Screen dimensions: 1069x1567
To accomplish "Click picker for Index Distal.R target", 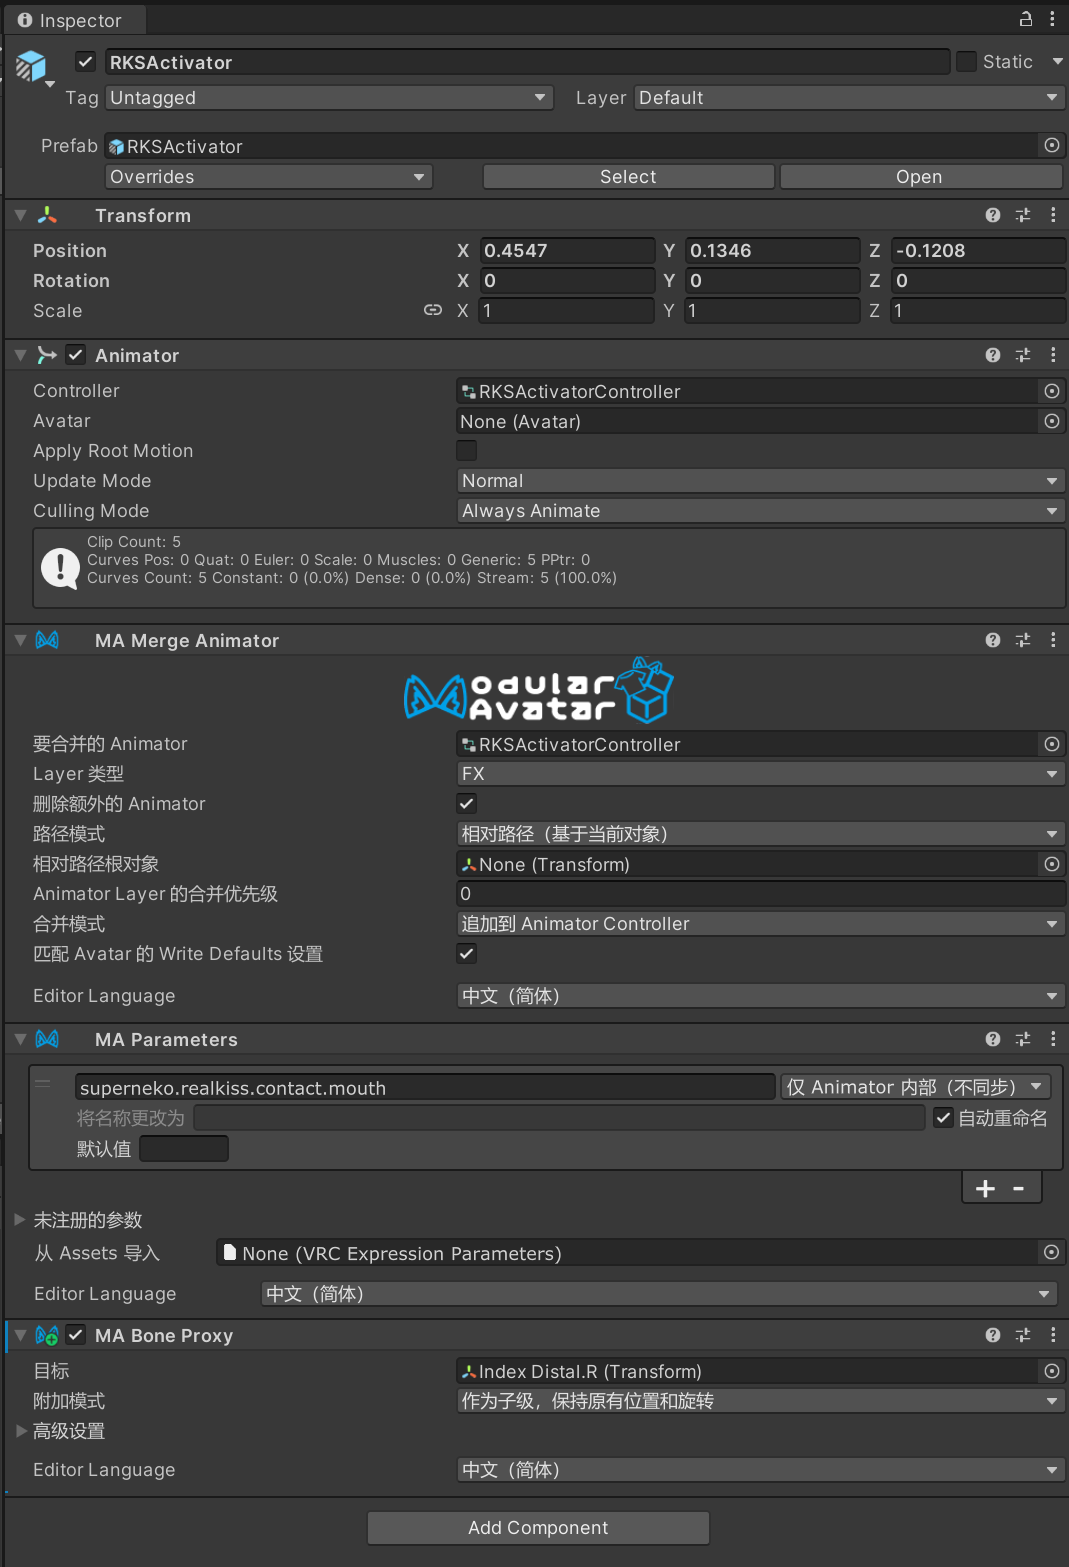I will (1051, 1371).
